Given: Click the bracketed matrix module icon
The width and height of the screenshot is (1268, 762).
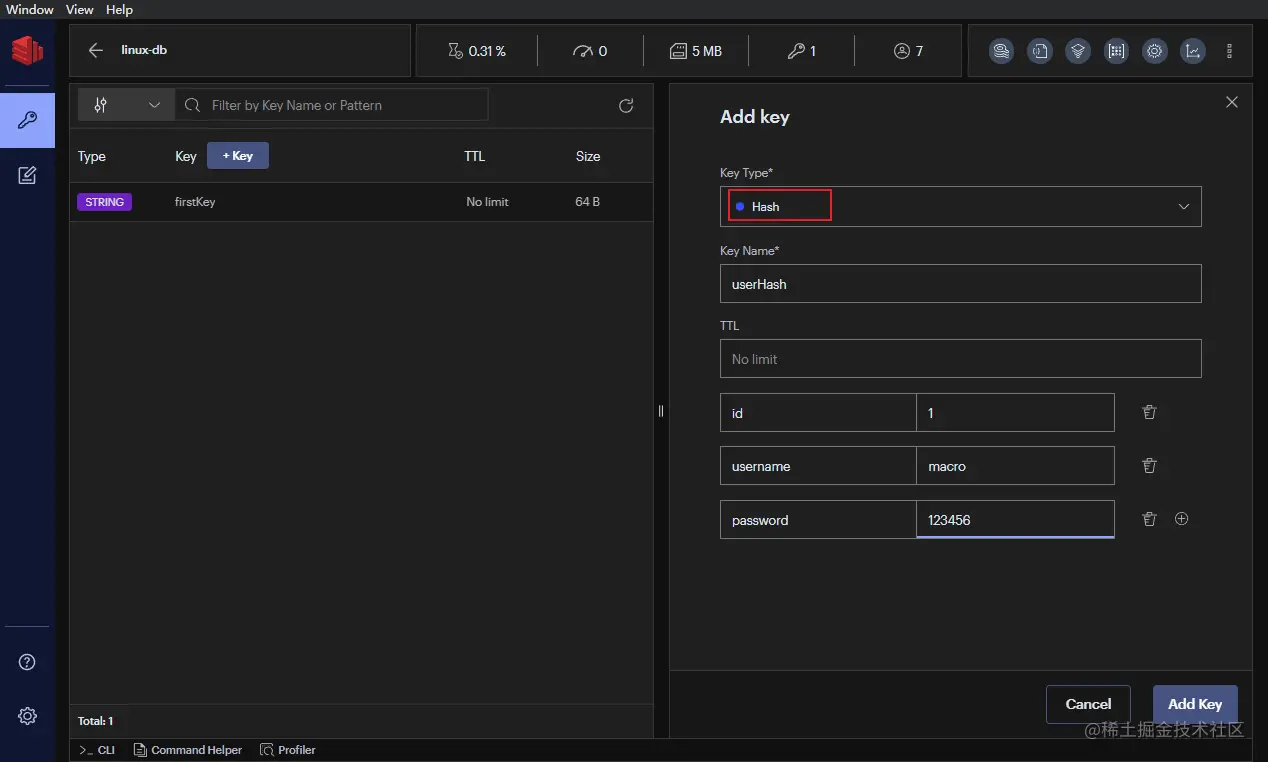Looking at the screenshot, I should (x=1116, y=51).
